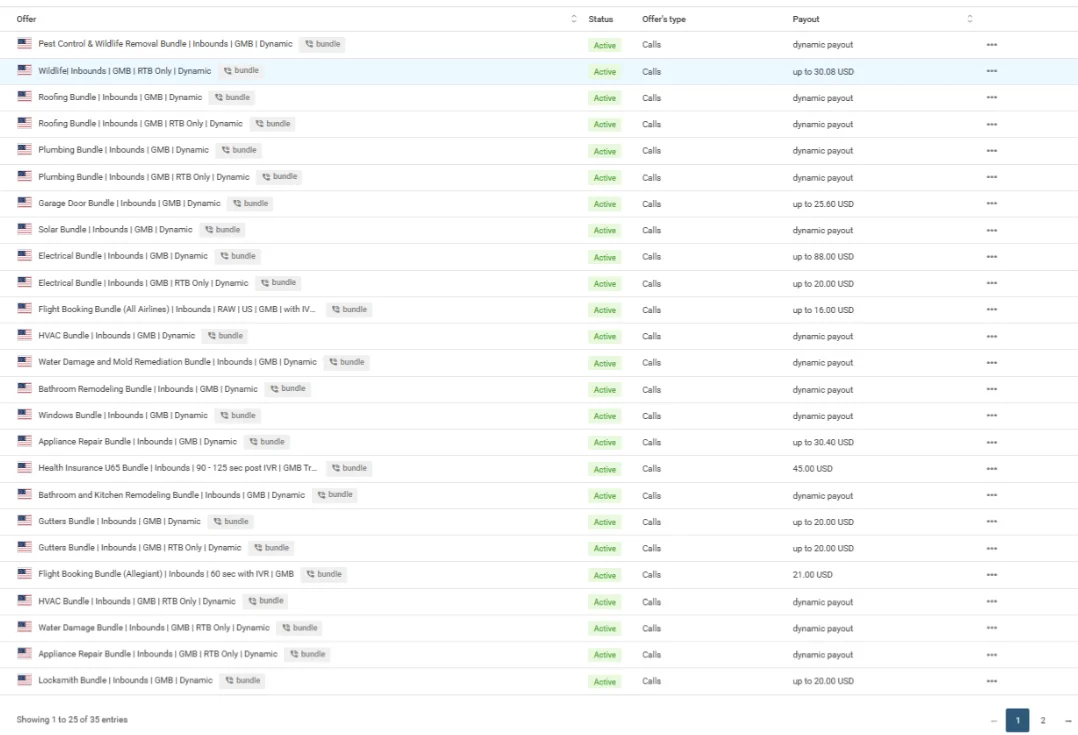
Task: Open three-dot menu for Wildlife Inbounds RTB Only row
Action: tap(991, 71)
